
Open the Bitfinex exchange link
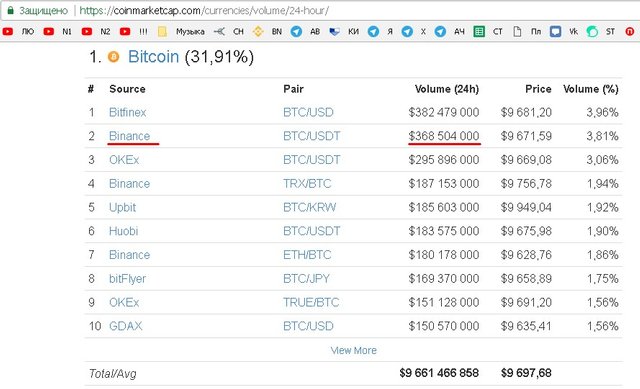coord(127,112)
